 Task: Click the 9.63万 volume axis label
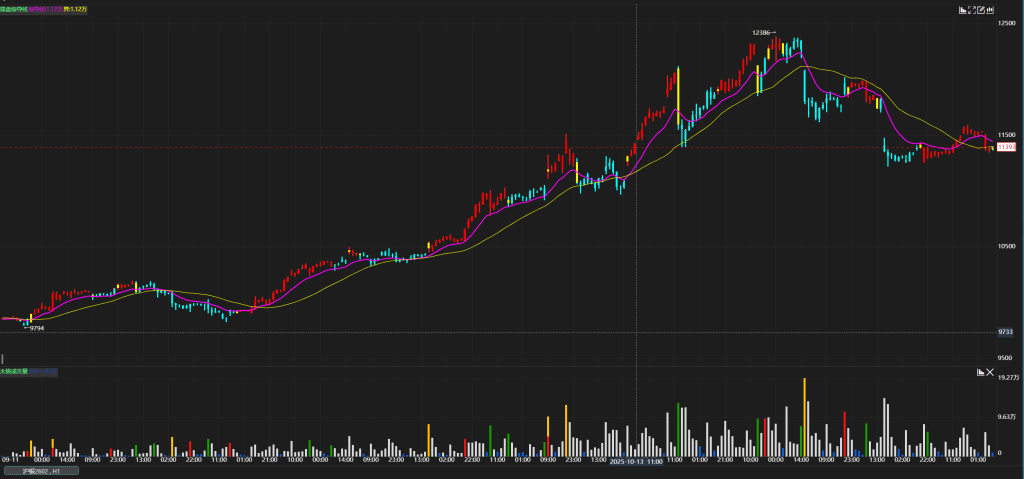(x=1007, y=416)
